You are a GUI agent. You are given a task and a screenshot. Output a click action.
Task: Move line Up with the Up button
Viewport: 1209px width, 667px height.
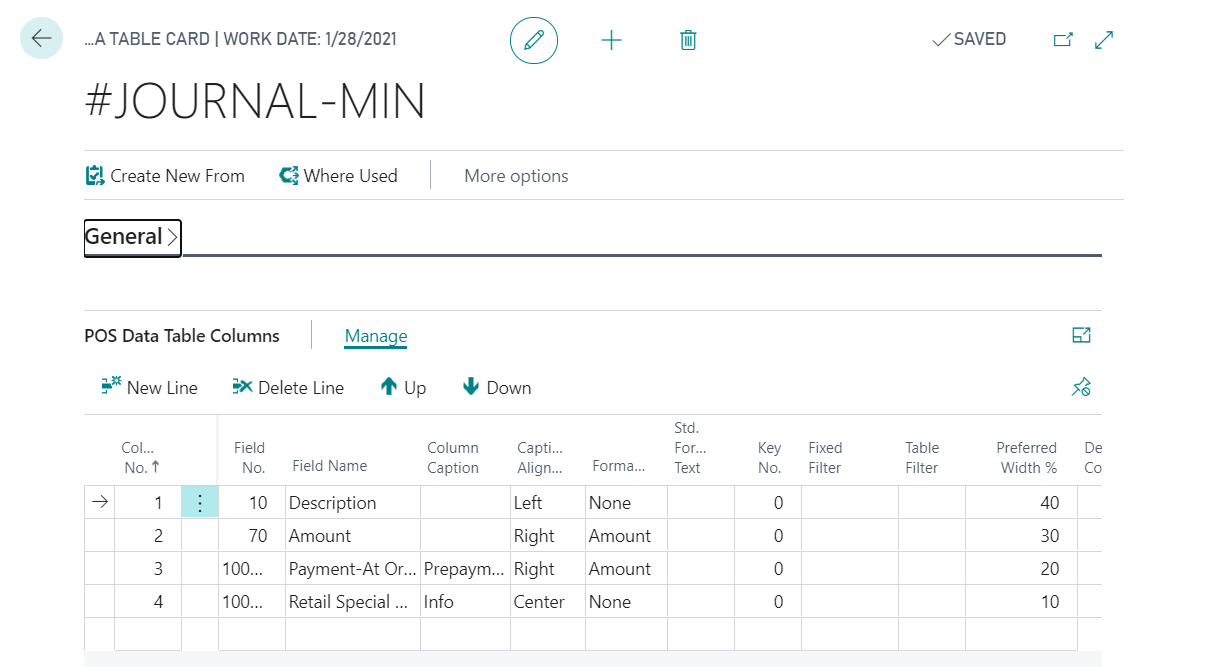coord(403,388)
